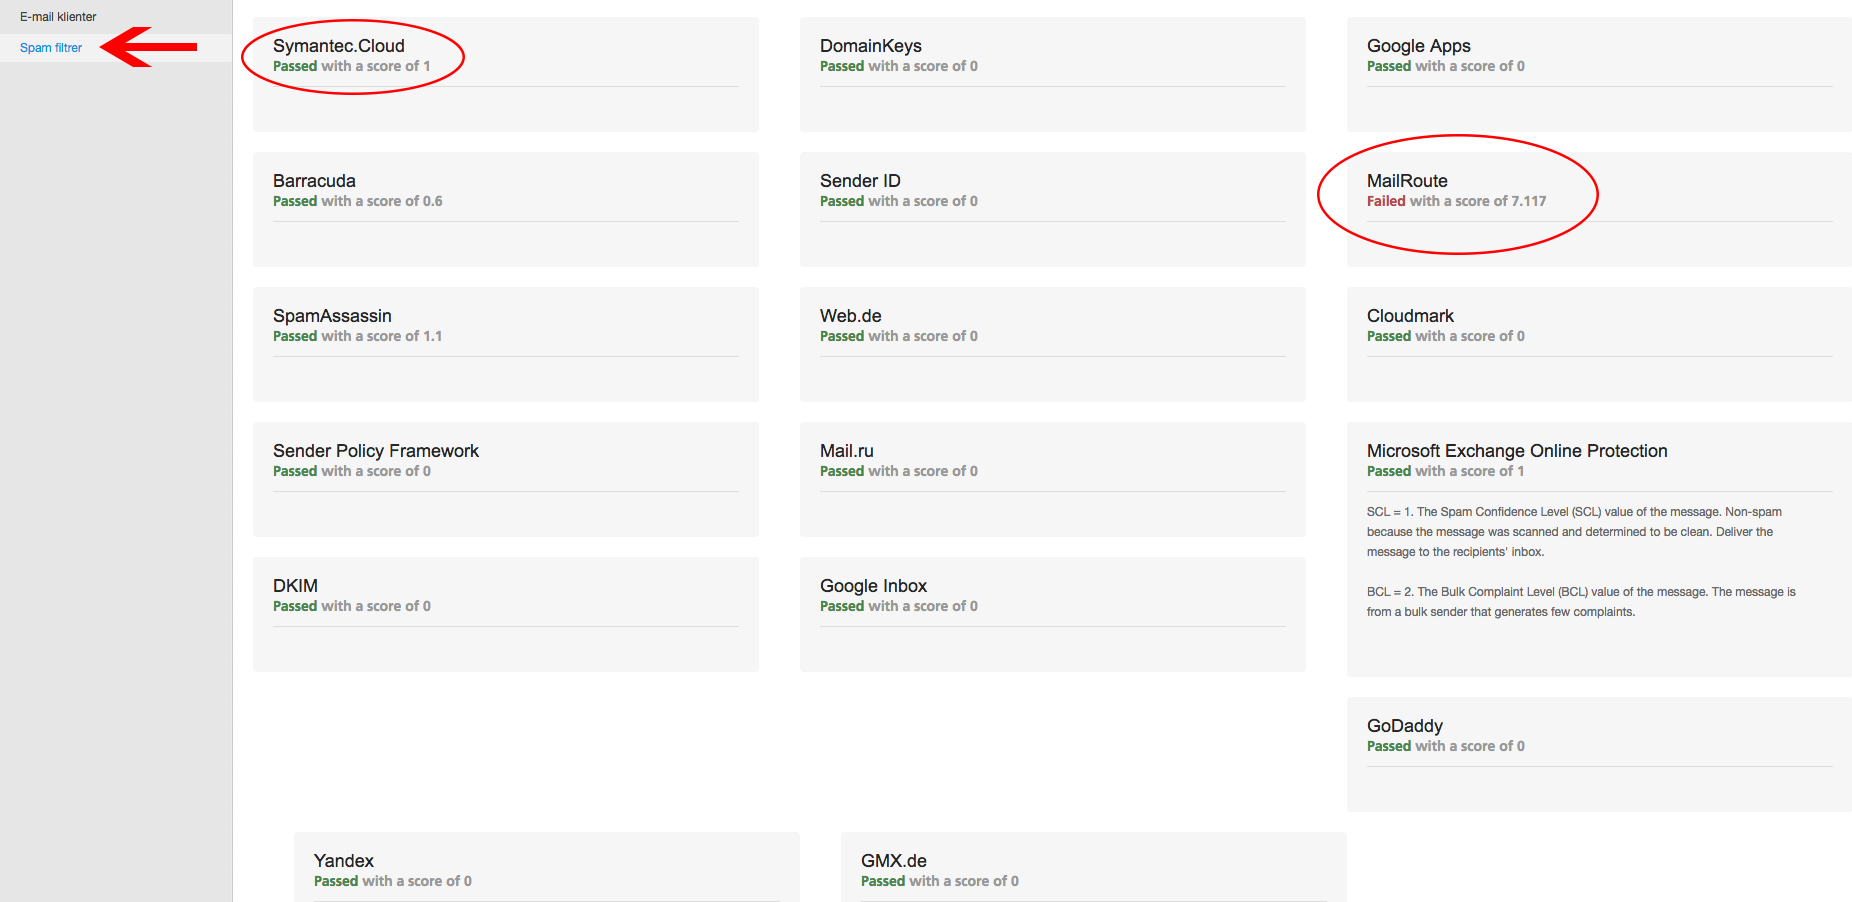
Task: Click the Sender Policy Framework heading
Action: [x=376, y=451]
